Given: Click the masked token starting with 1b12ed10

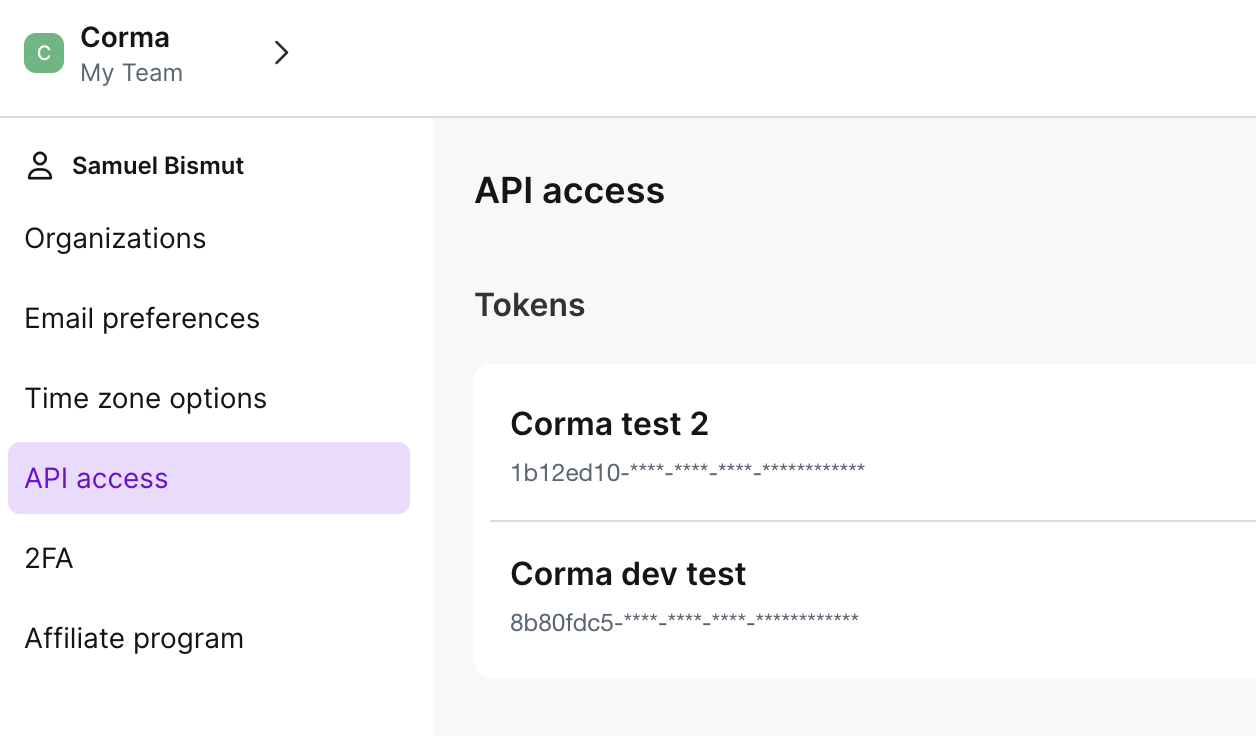Looking at the screenshot, I should click(x=687, y=470).
